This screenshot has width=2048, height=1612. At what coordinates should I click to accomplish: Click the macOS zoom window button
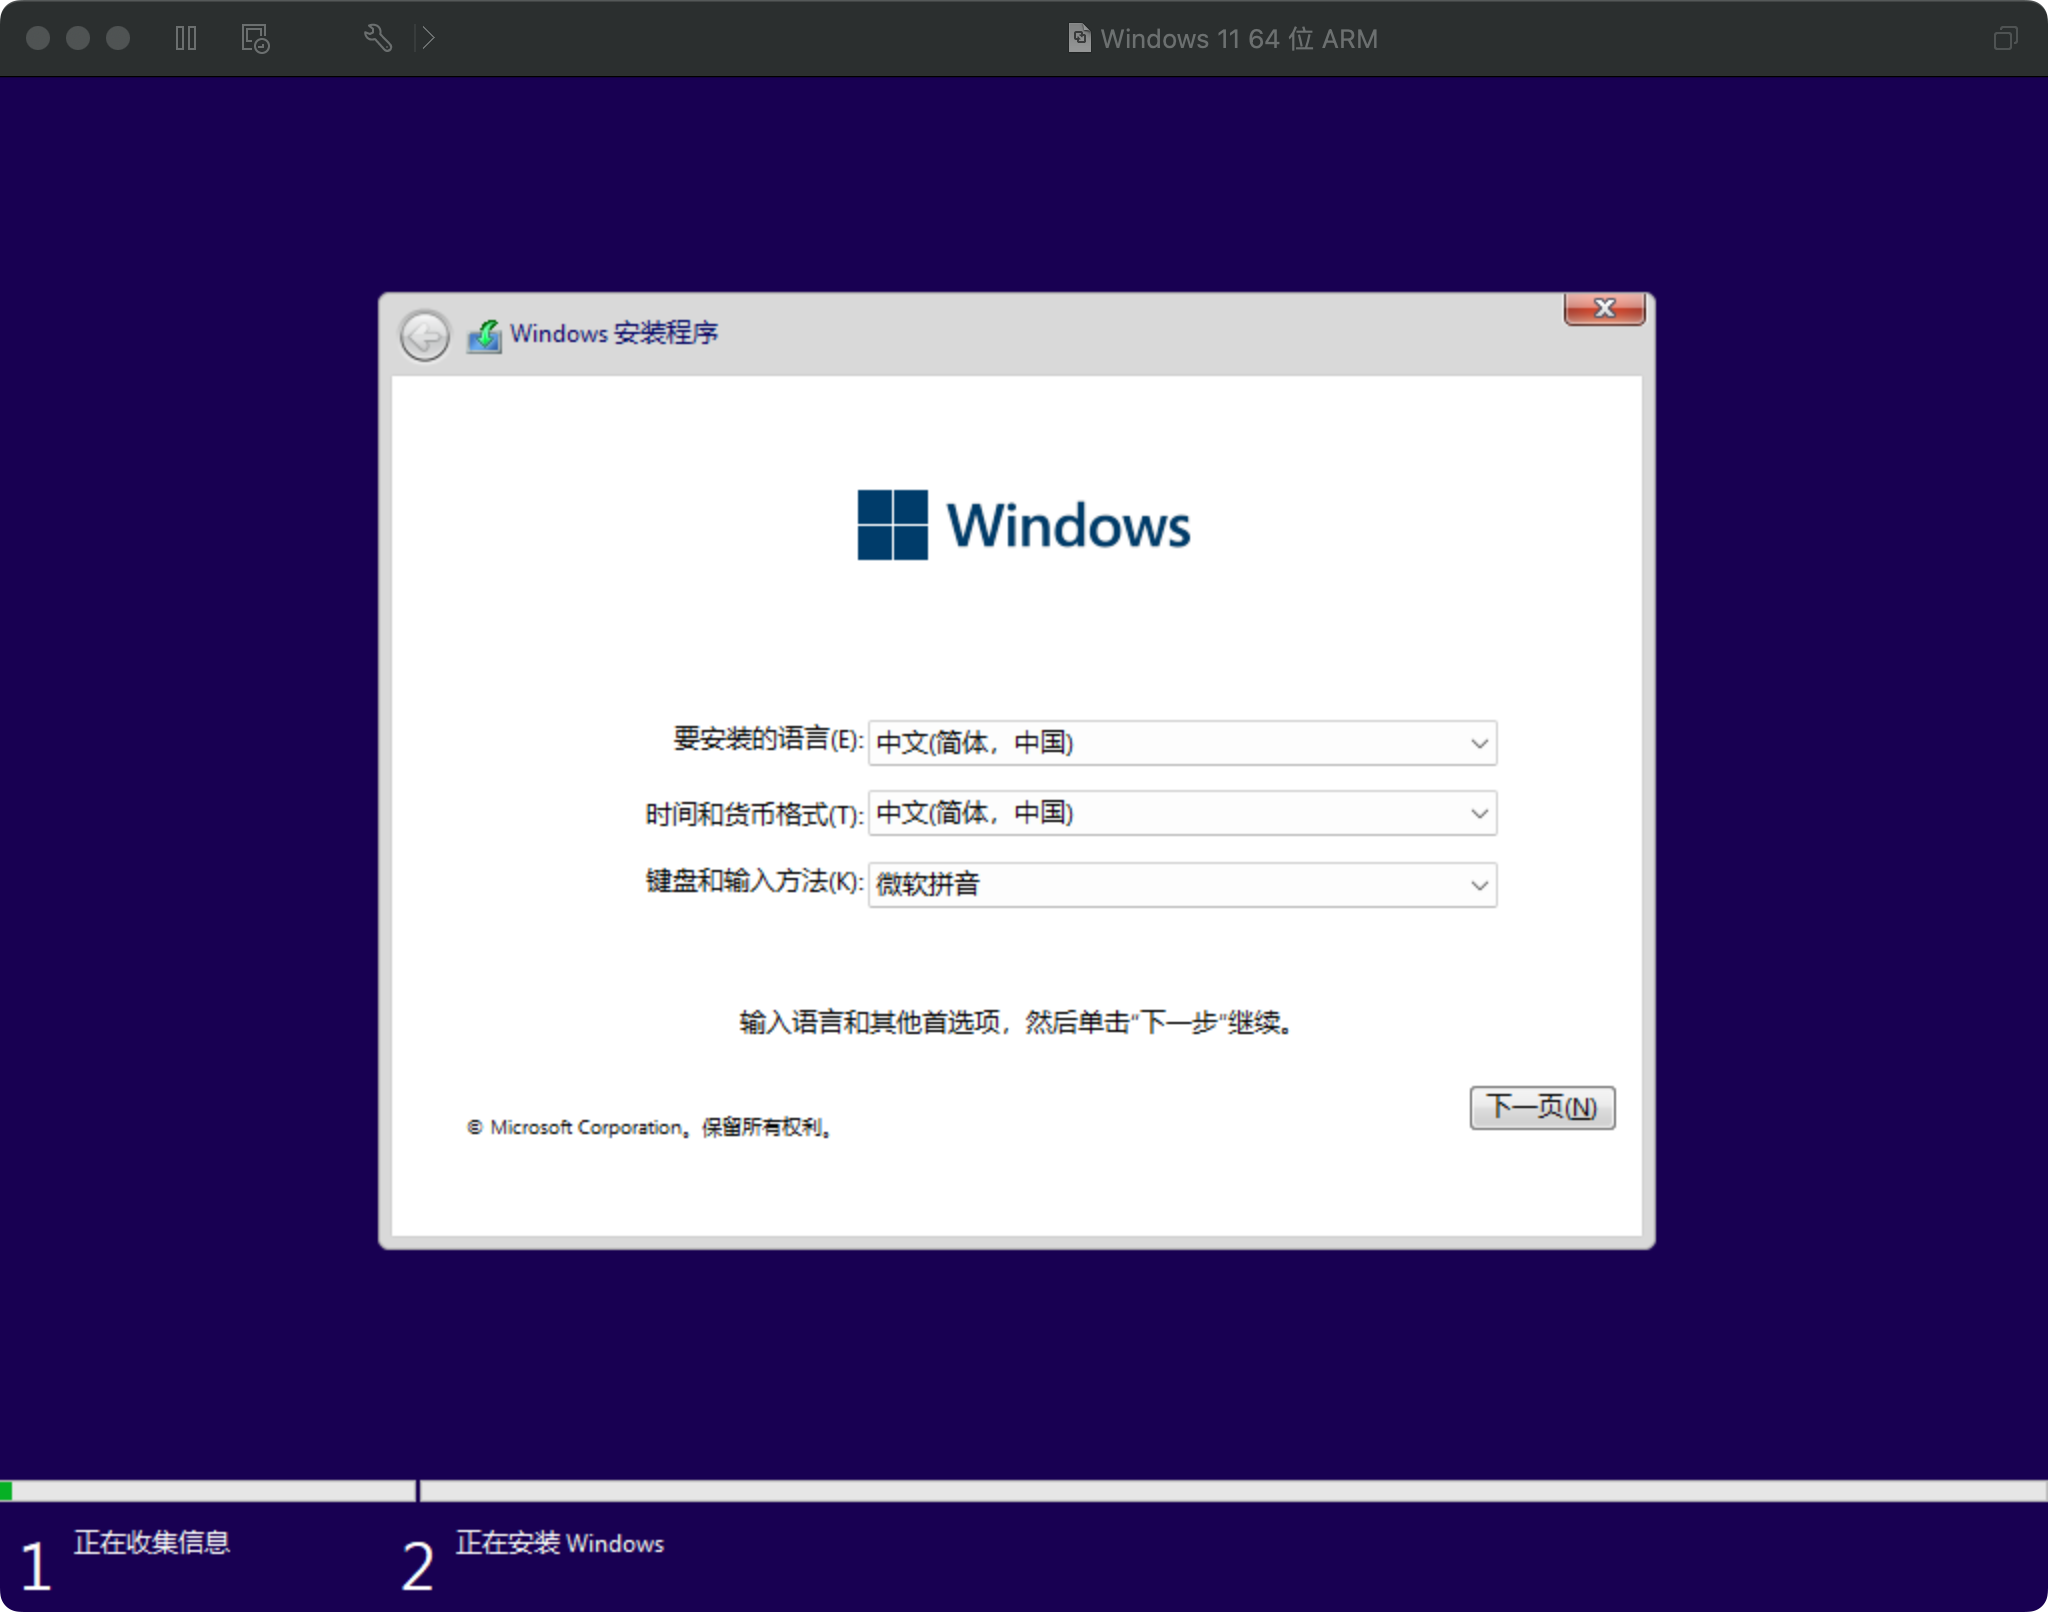click(x=118, y=38)
